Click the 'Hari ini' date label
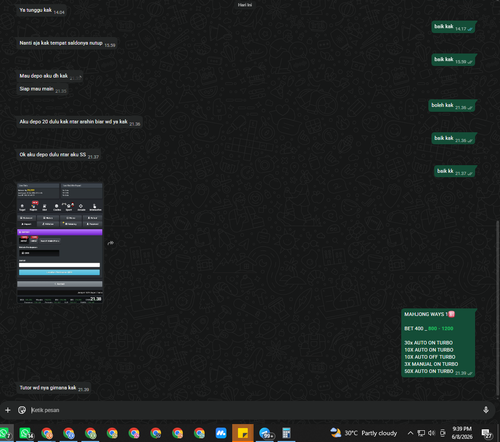The image size is (500, 442). point(245,5)
